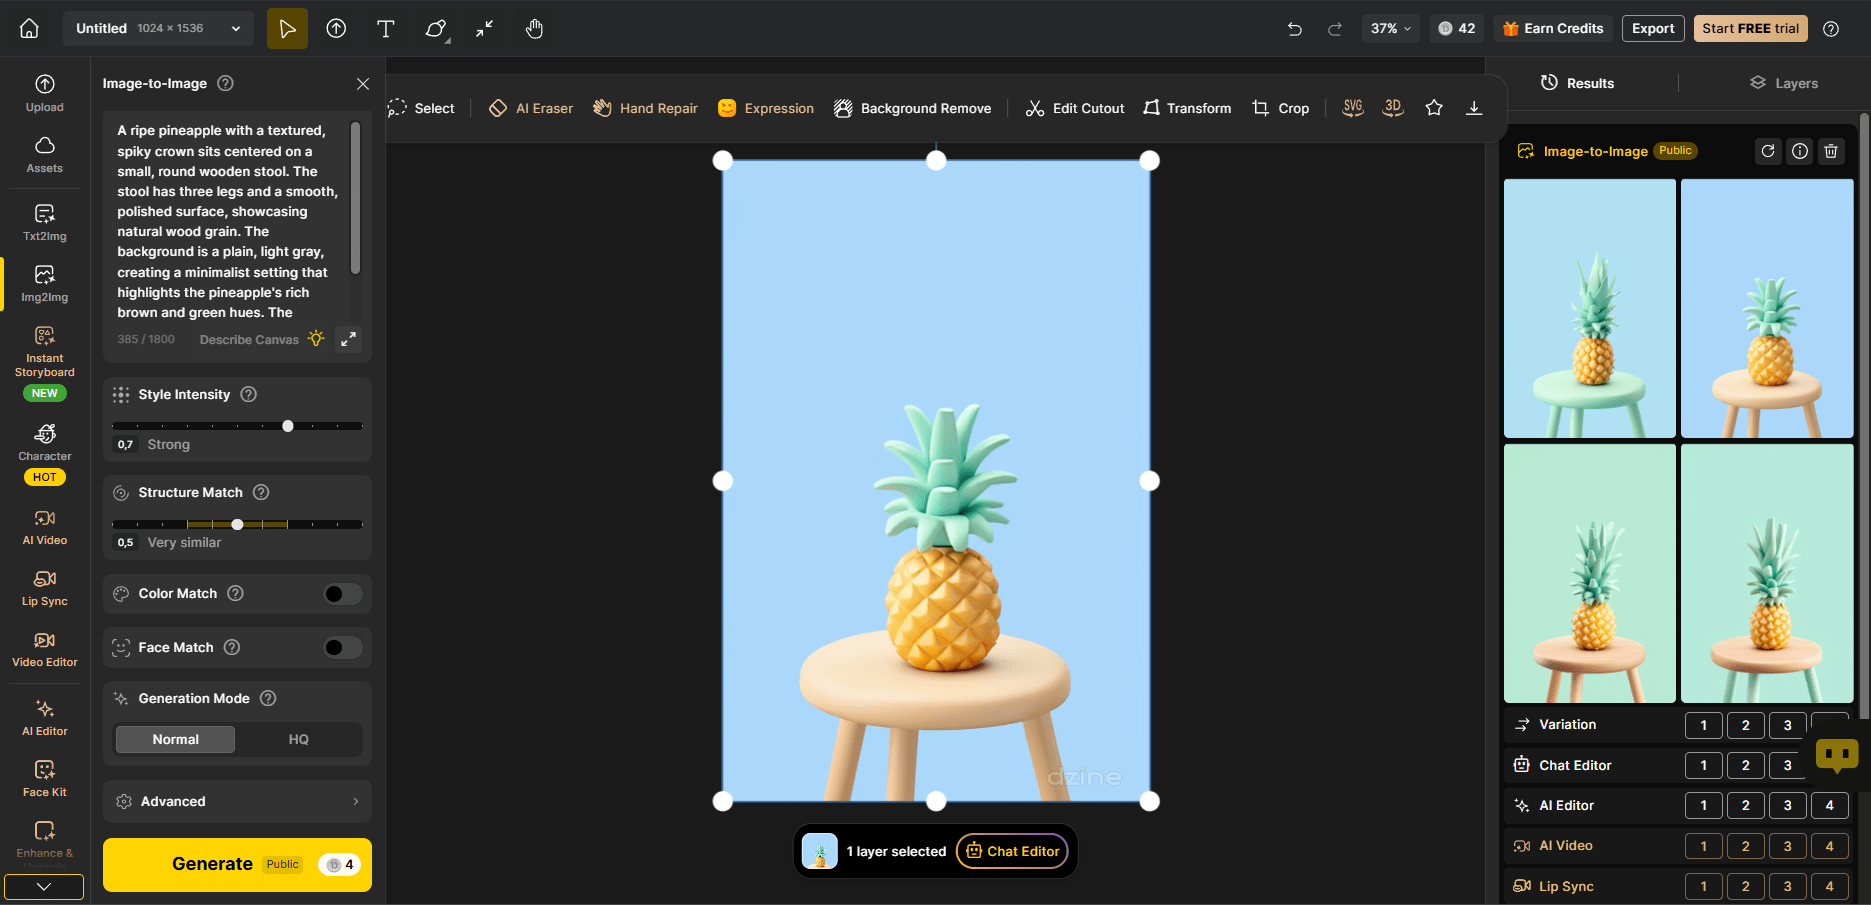1871x905 pixels.
Task: Choose the Transform tool
Action: point(1187,108)
